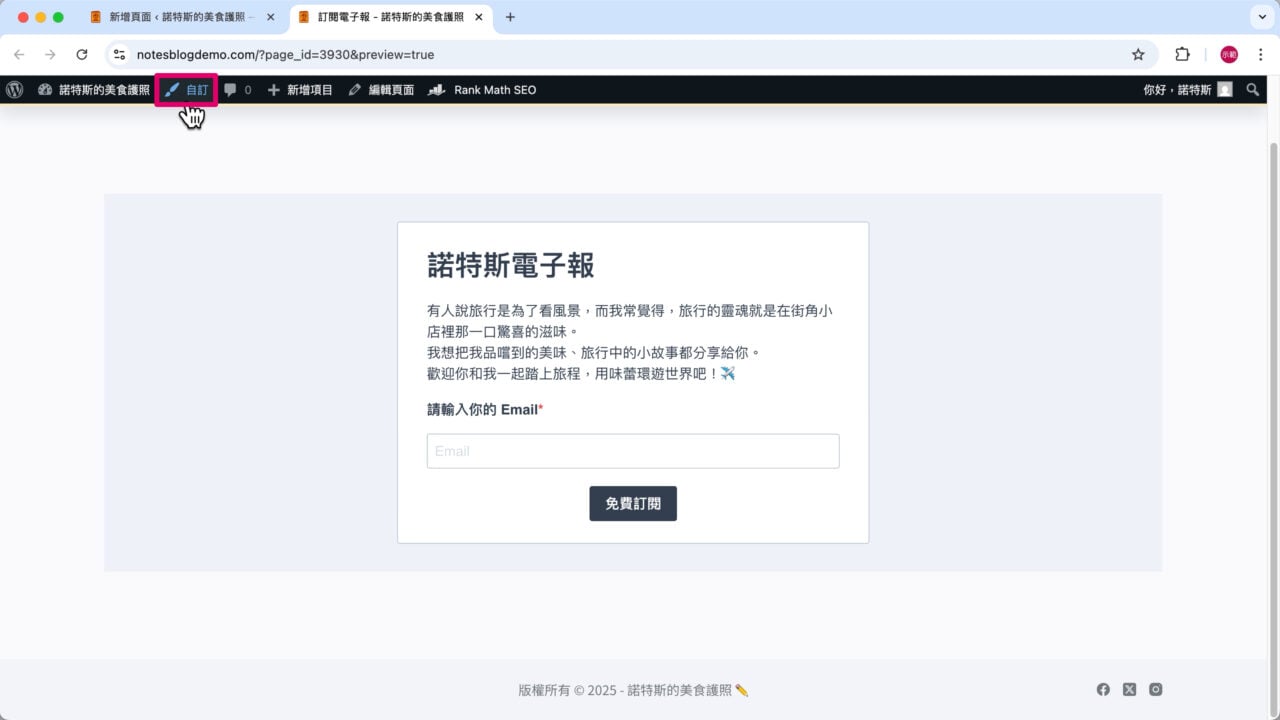The height and width of the screenshot is (720, 1280).
Task: Open the highlighted 自訂 customize link
Action: tap(188, 89)
